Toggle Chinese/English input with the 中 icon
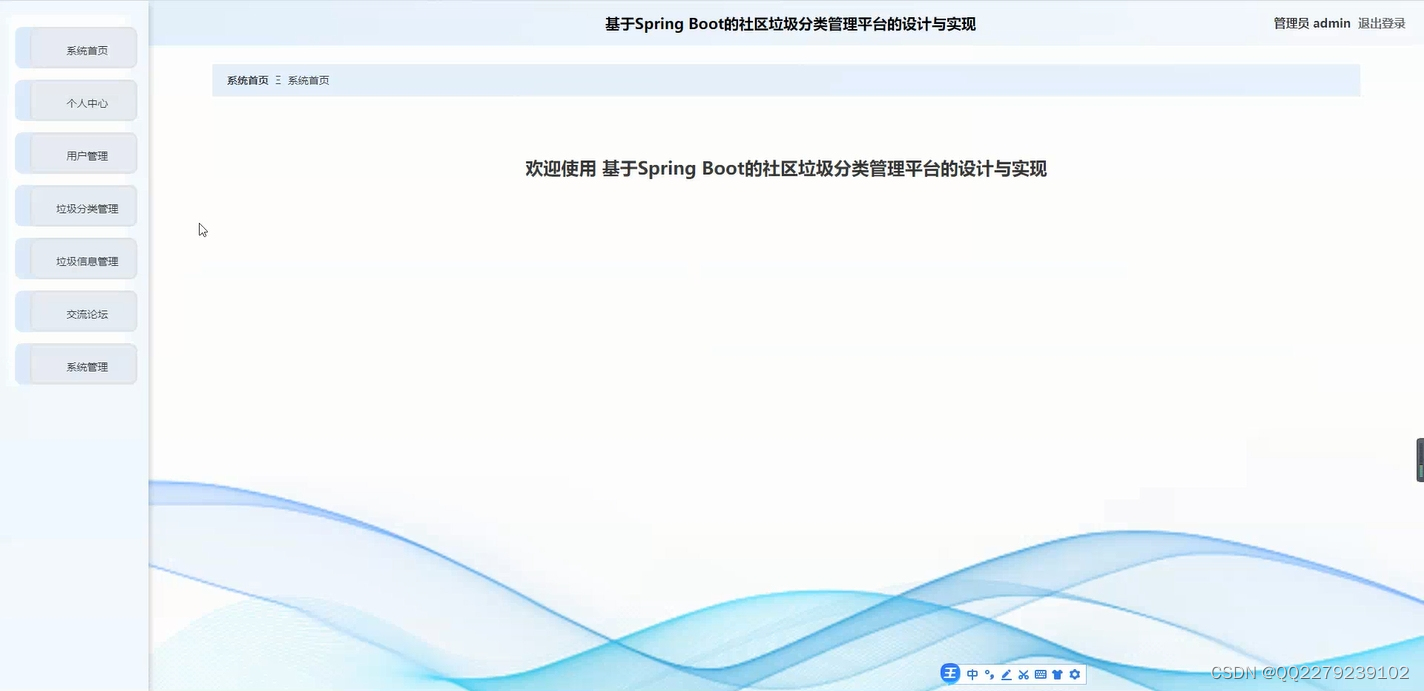This screenshot has width=1424, height=691. point(972,674)
